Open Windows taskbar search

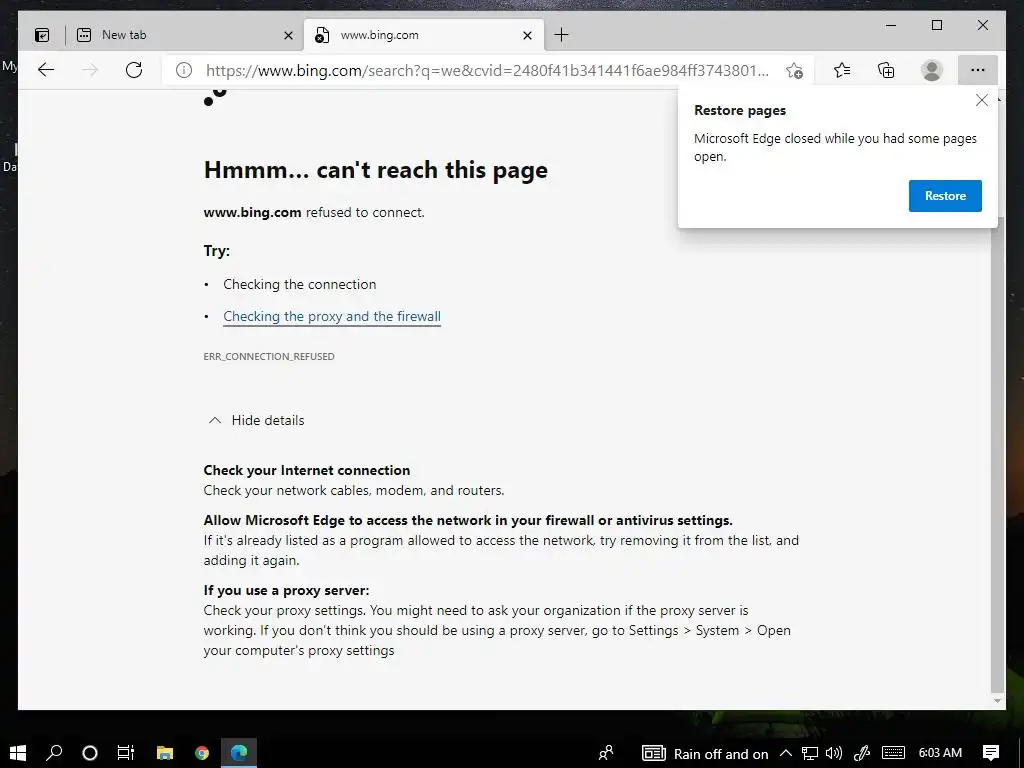[54, 753]
